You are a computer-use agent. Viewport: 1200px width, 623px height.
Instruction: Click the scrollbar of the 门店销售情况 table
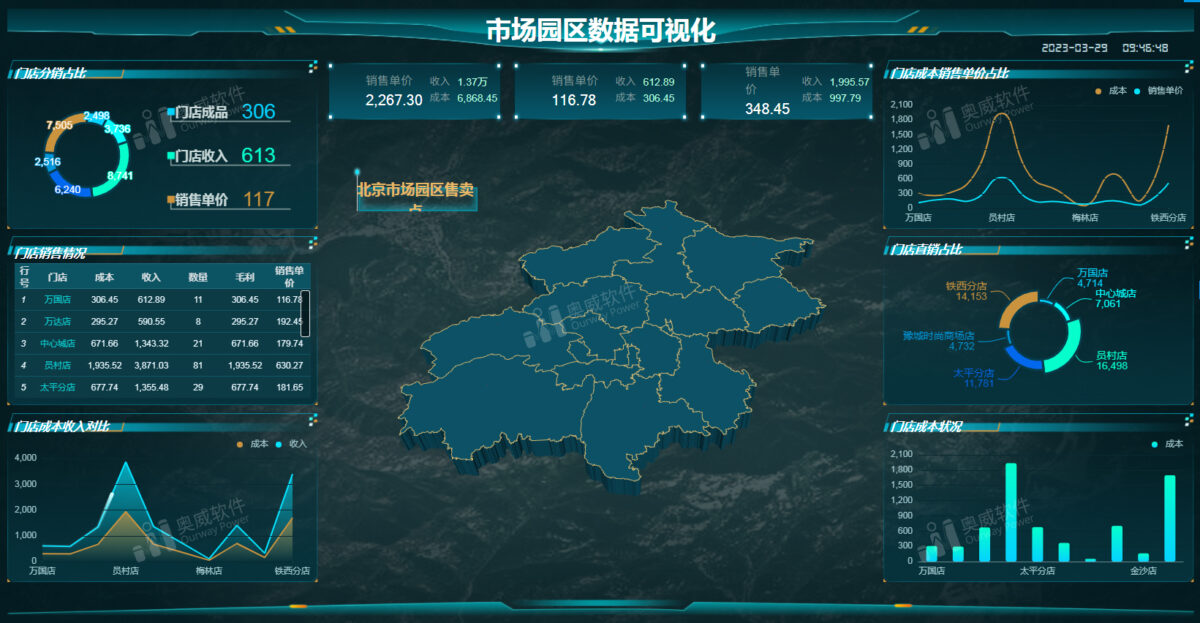point(306,314)
